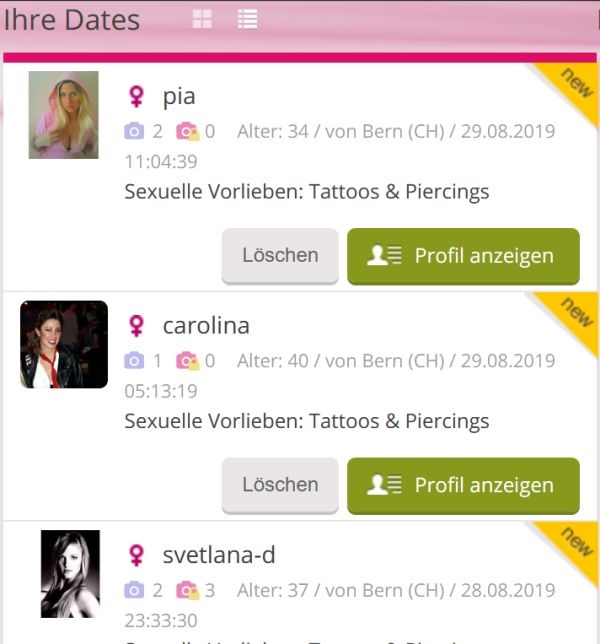Click the female gender icon beside carolina
600x644 pixels.
tap(137, 326)
